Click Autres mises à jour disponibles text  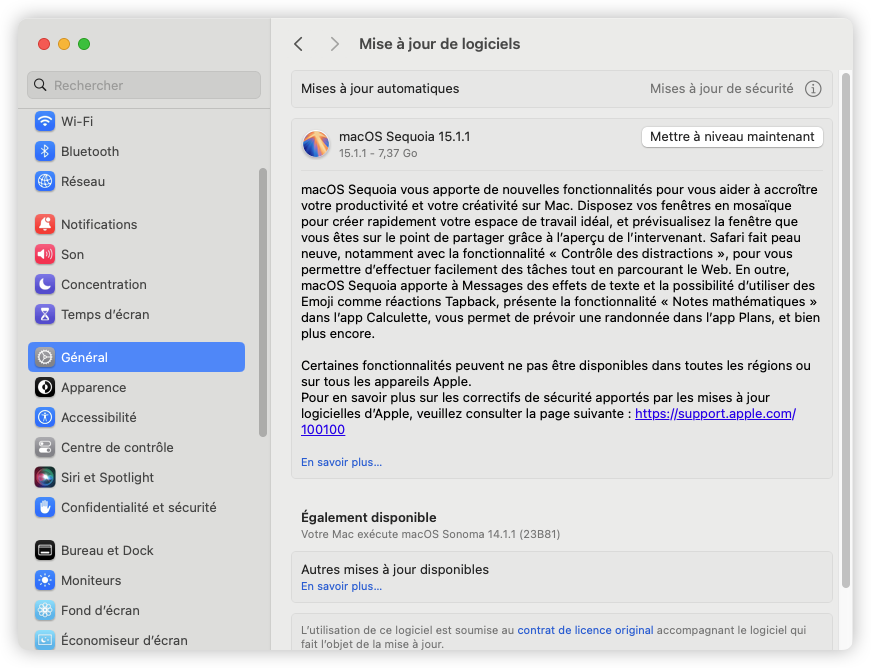click(x=395, y=570)
